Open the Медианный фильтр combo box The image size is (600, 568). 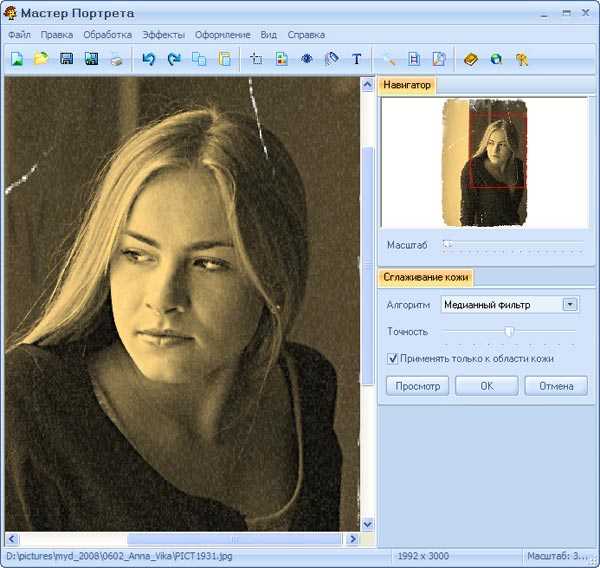coord(510,305)
